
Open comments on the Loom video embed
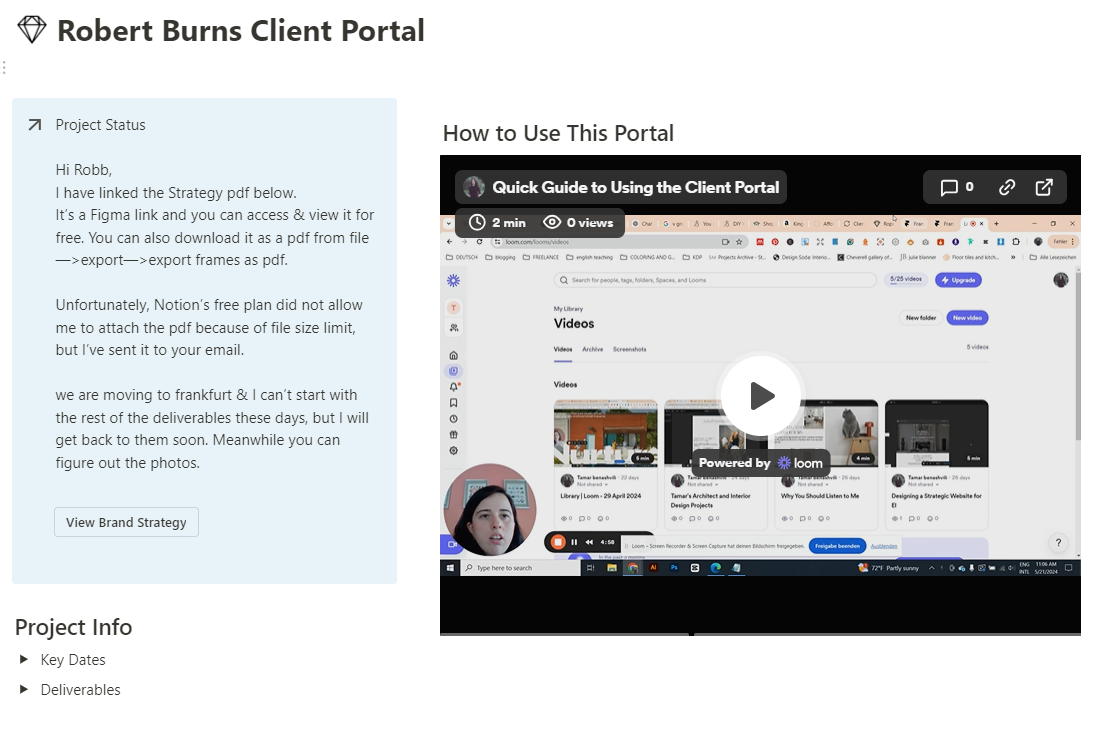point(952,187)
